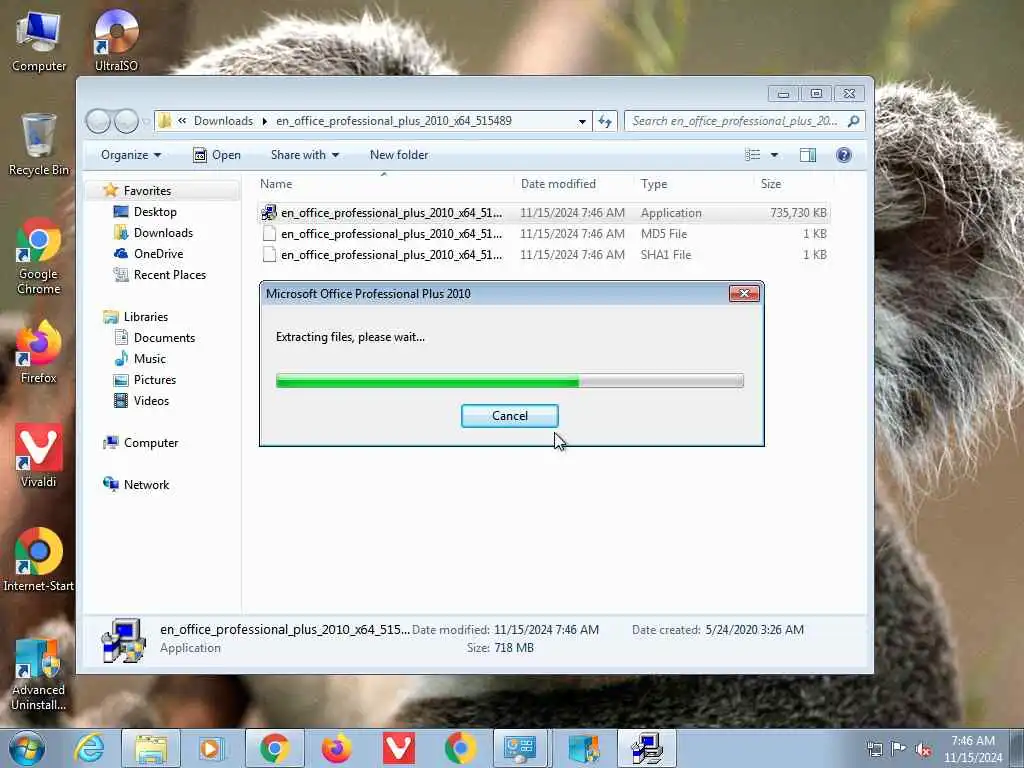Toggle the preview pane icon
Screen dimensions: 1024x768
808,155
